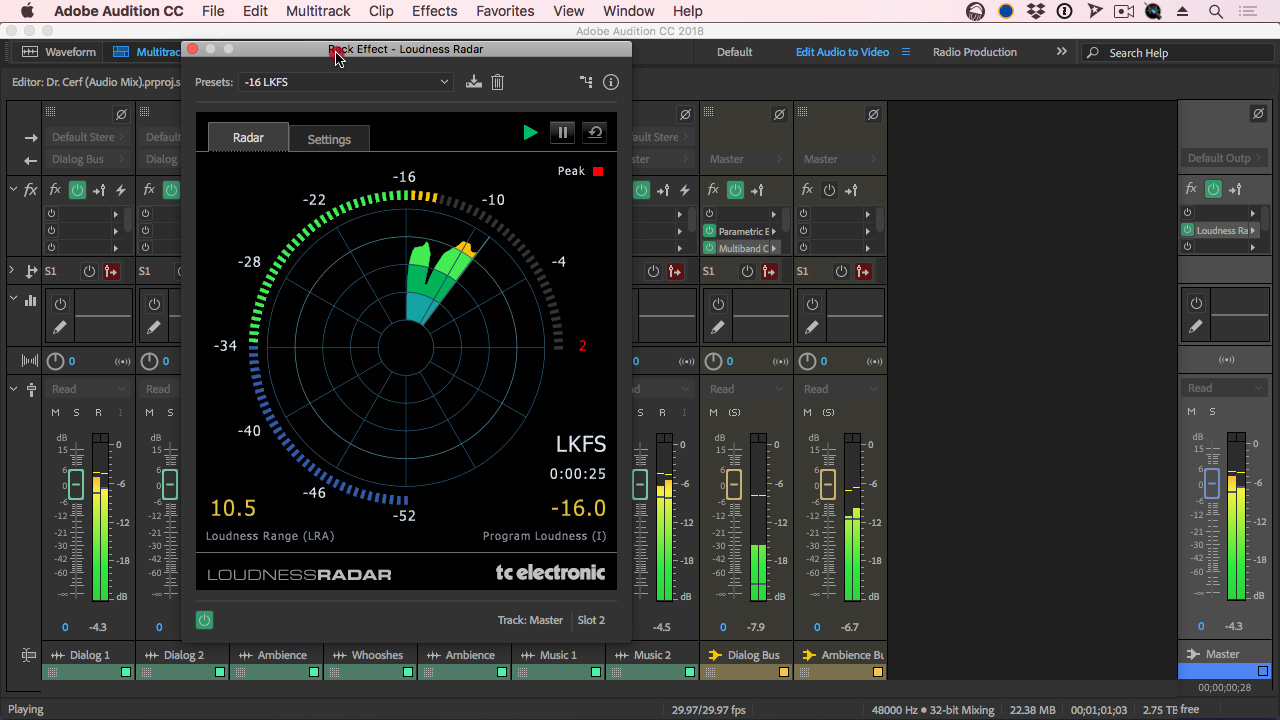Select the Radio Production workspace
Image resolution: width=1280 pixels, height=720 pixels.
(975, 52)
